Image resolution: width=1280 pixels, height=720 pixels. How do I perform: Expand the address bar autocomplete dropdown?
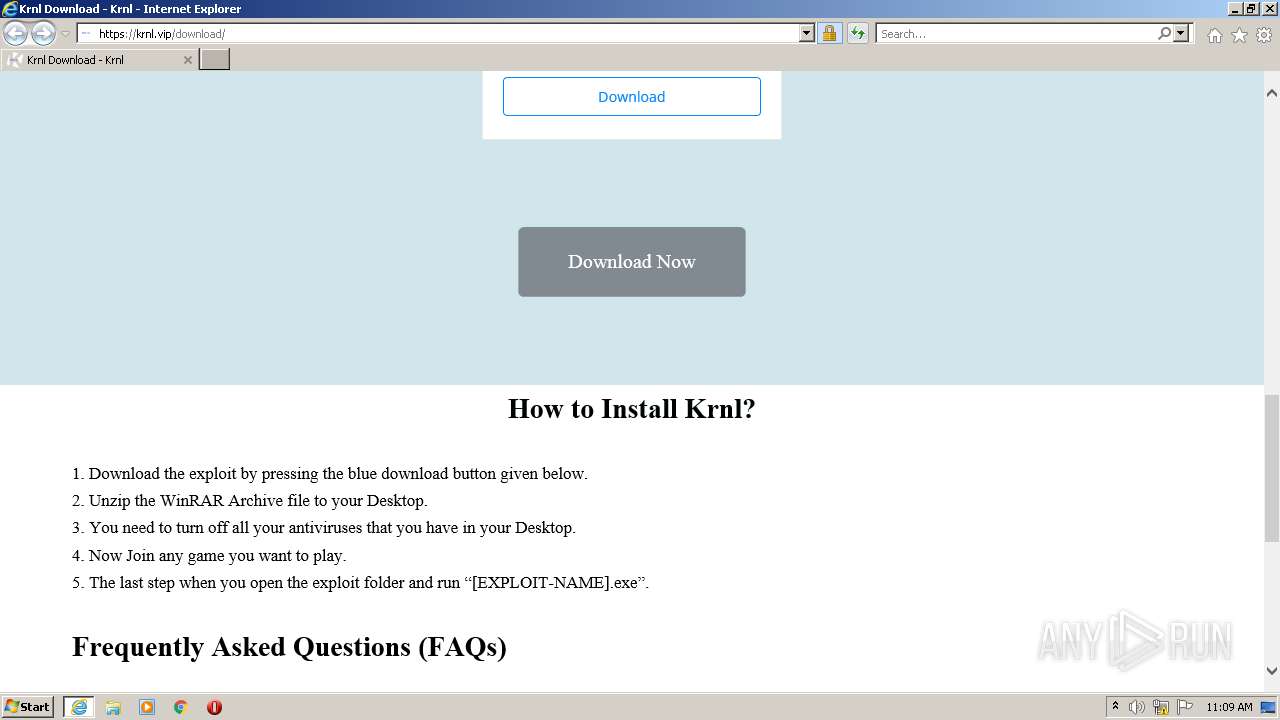[807, 33]
